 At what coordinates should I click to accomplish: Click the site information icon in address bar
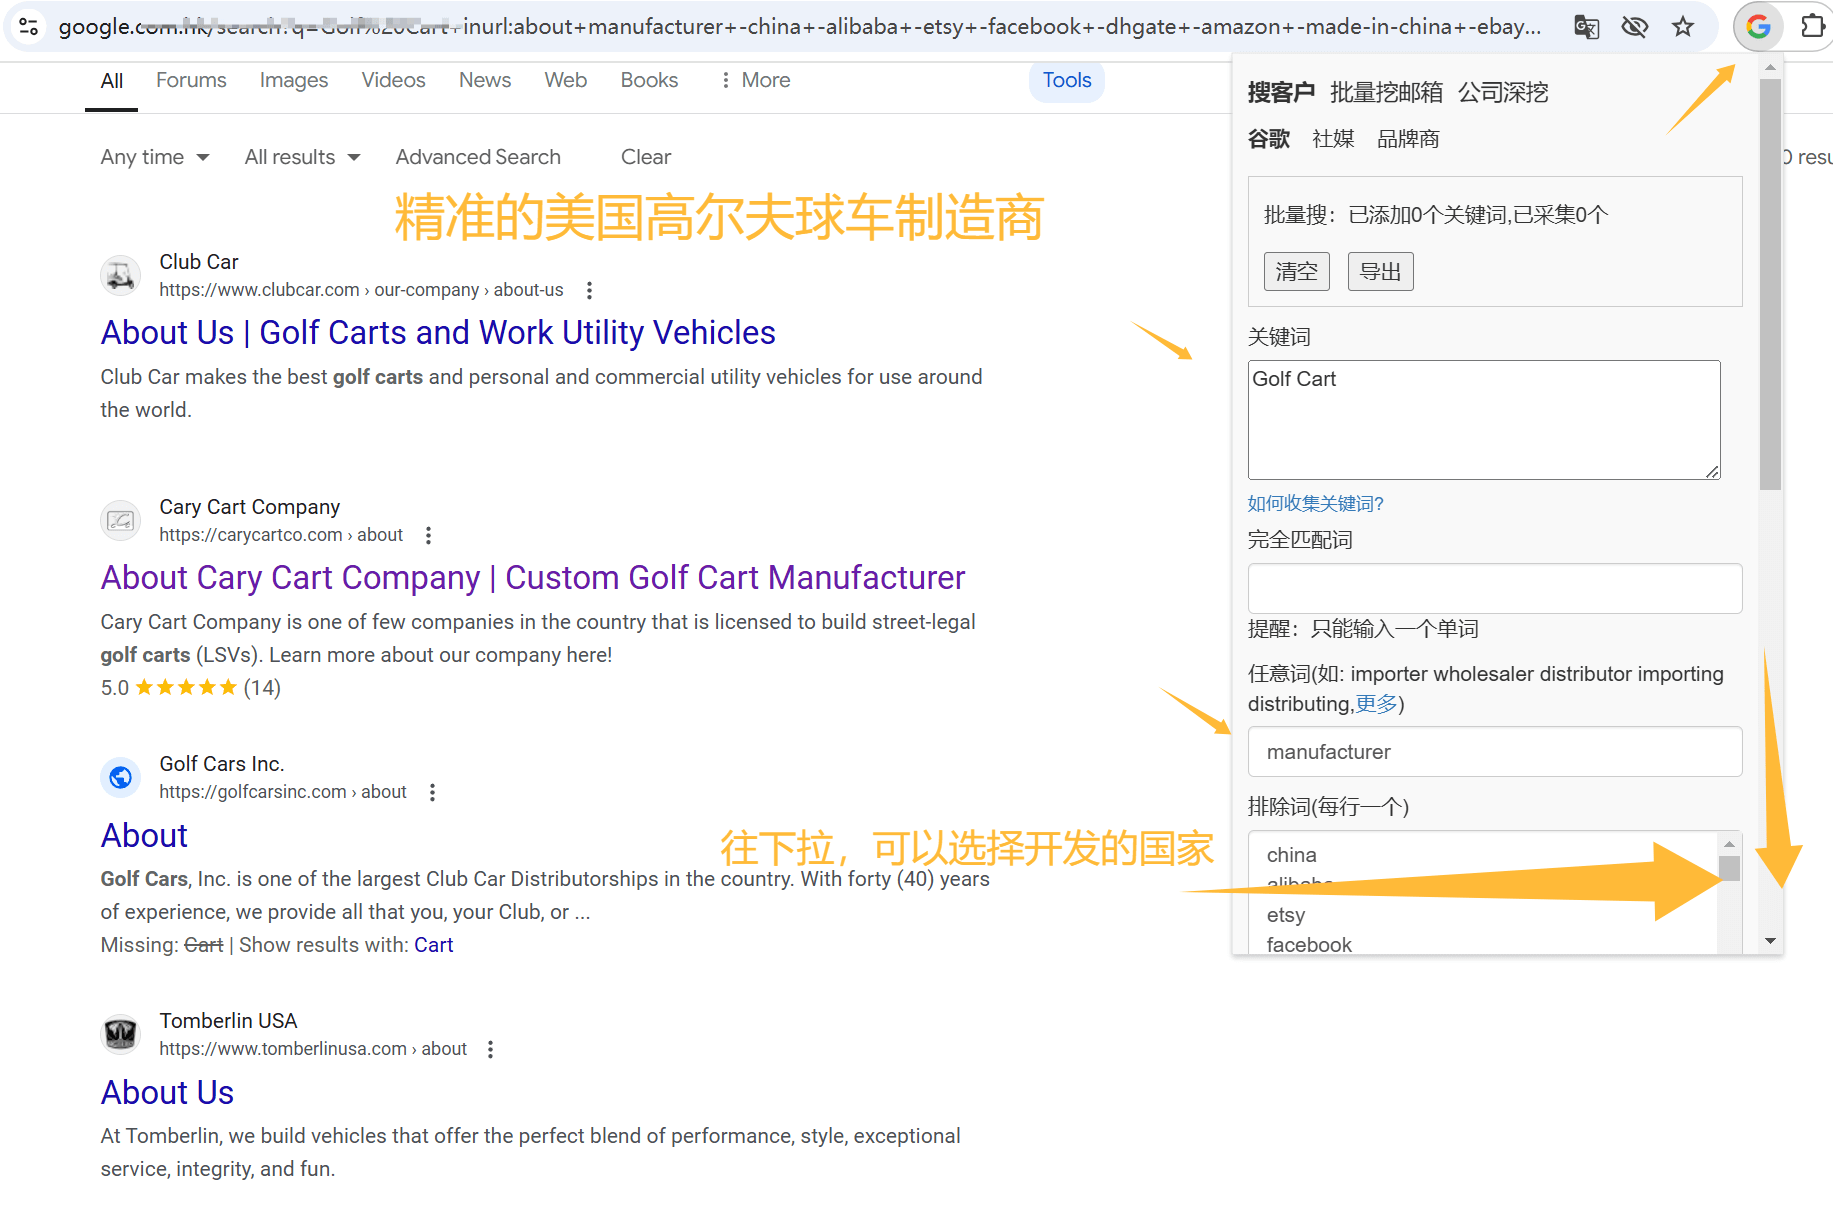[29, 27]
